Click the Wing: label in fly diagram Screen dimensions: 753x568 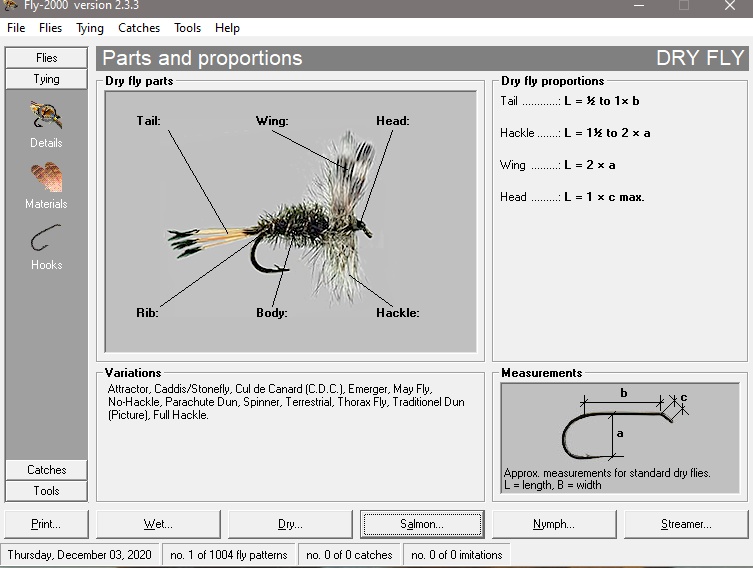[x=272, y=121]
